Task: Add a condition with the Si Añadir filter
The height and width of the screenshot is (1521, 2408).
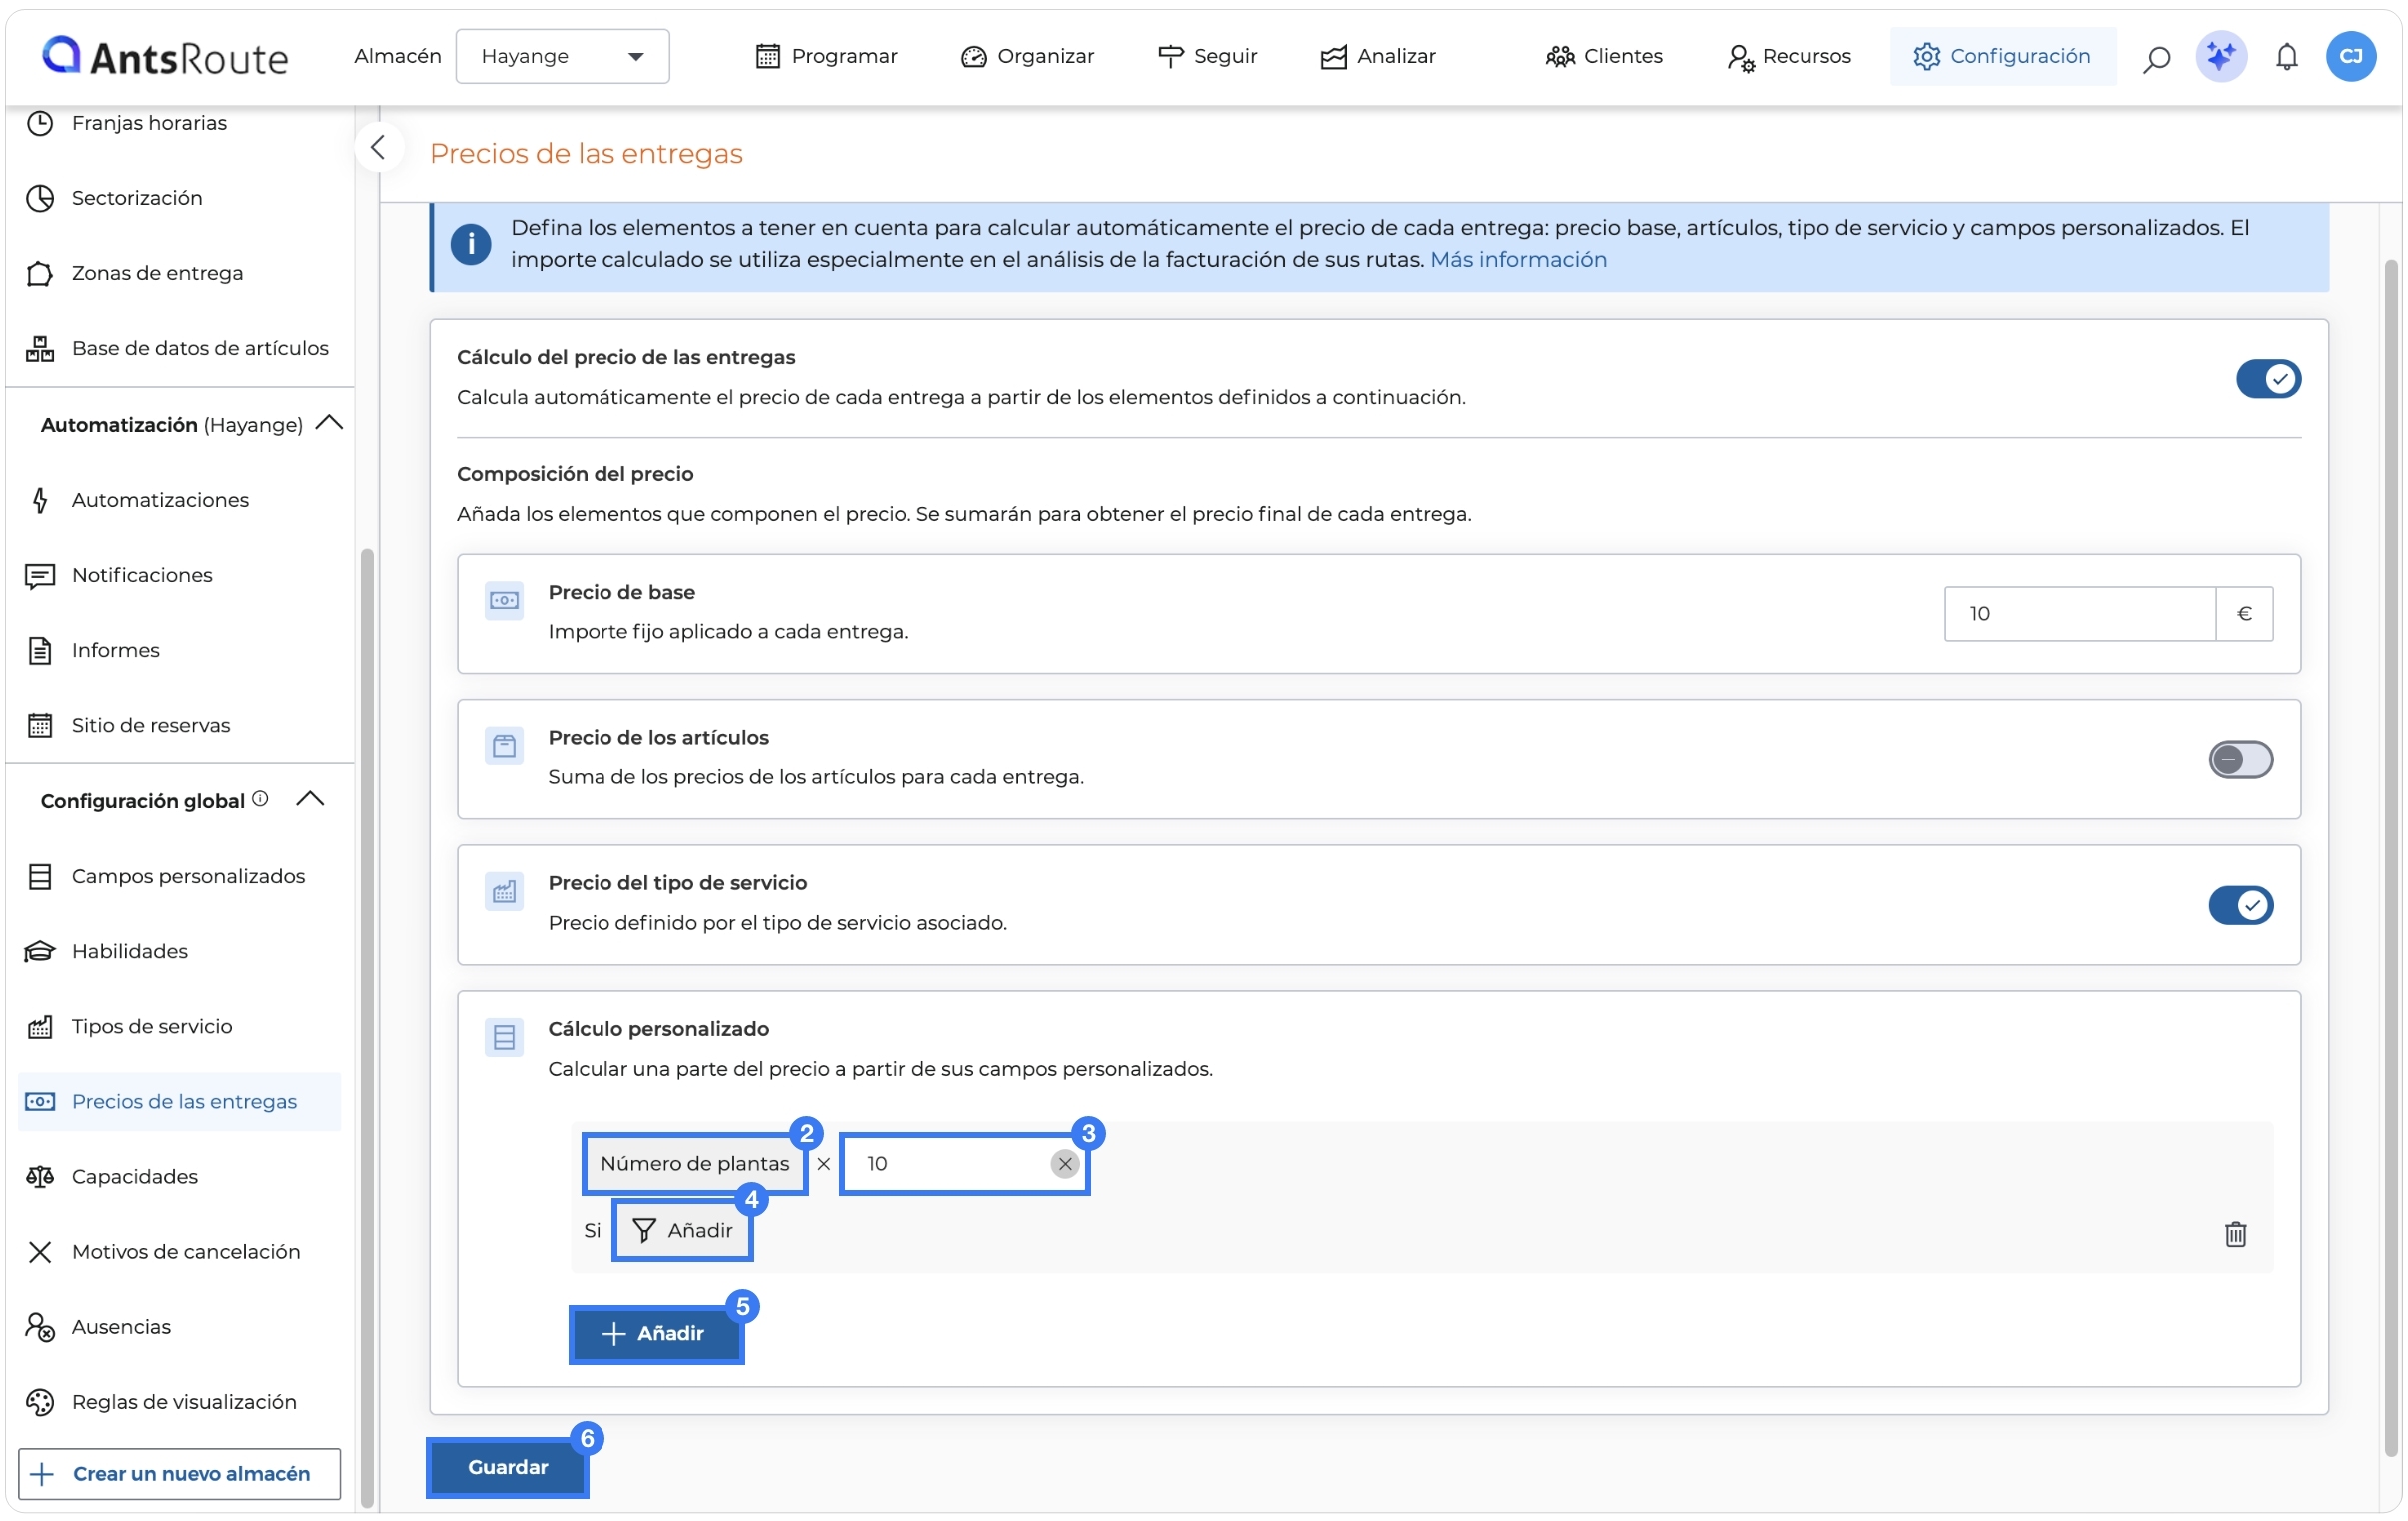Action: [x=683, y=1231]
